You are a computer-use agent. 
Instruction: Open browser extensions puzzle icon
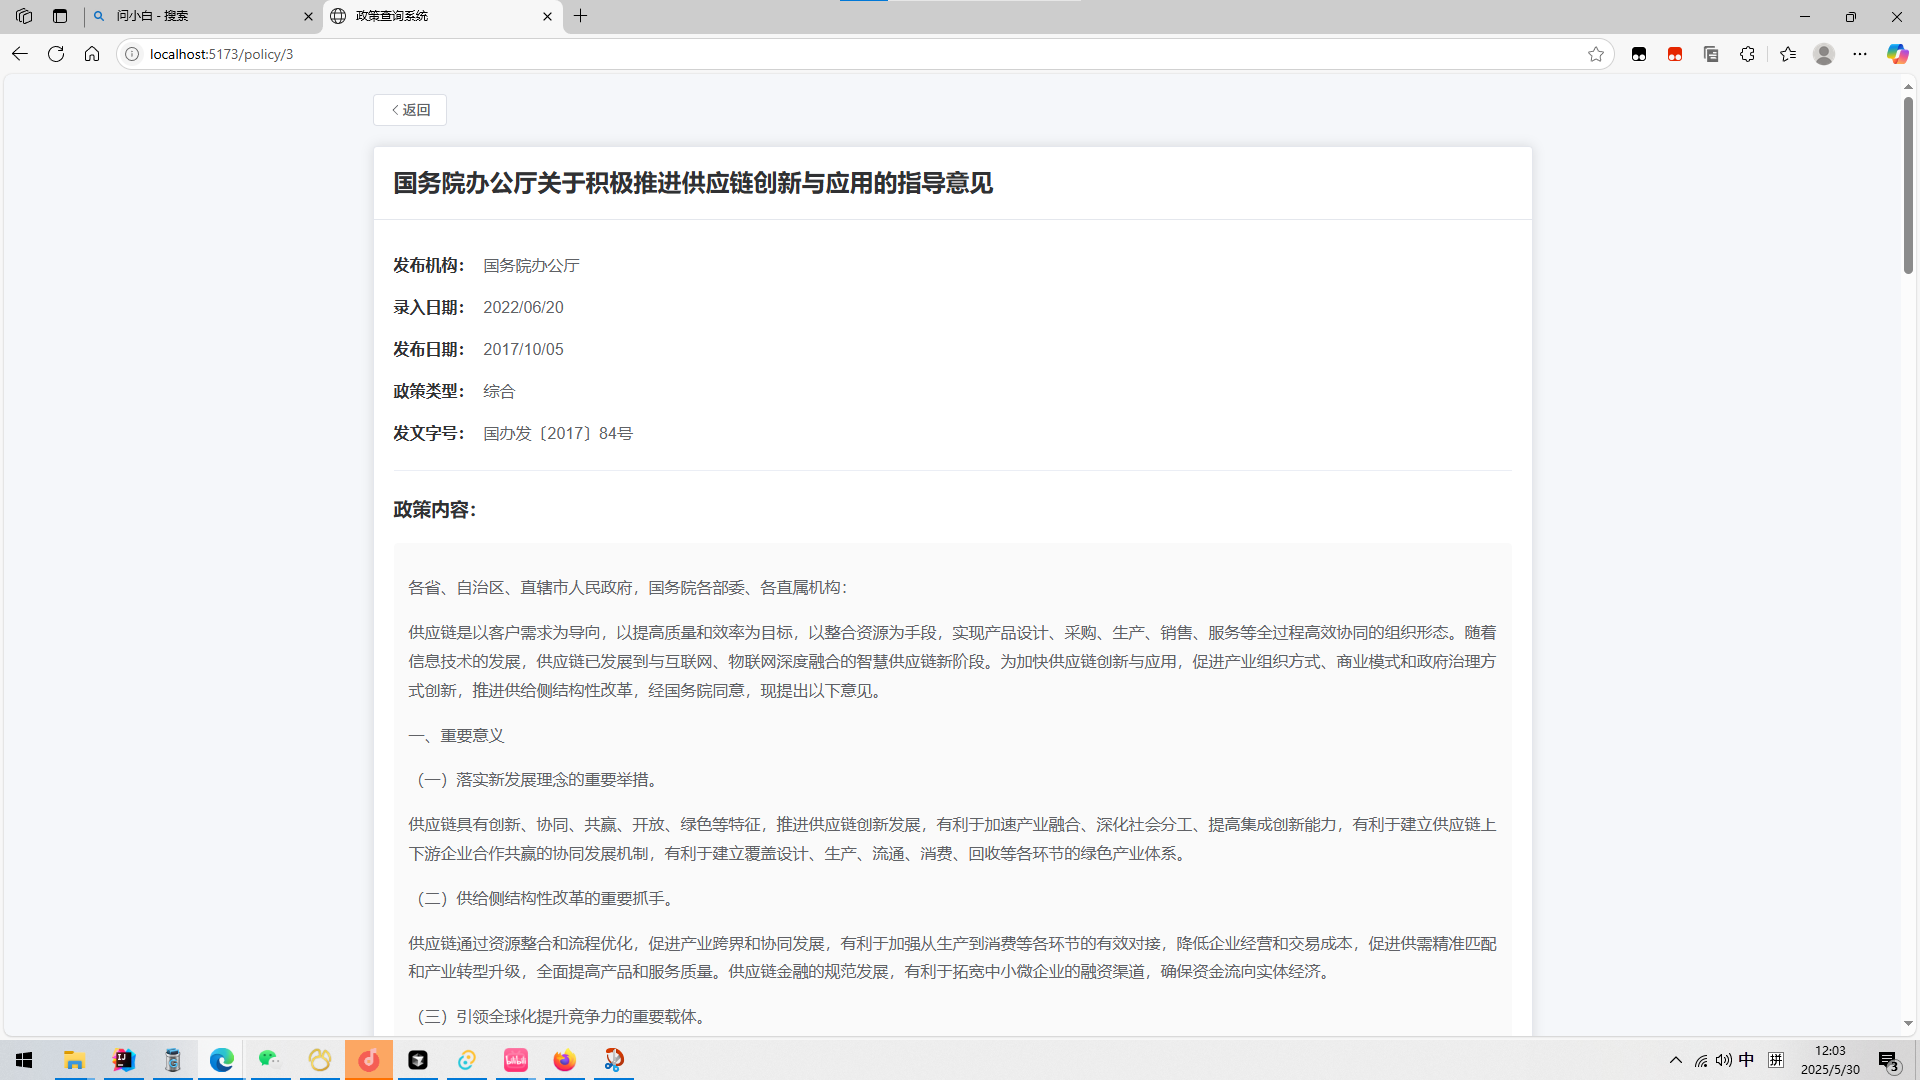(1747, 54)
